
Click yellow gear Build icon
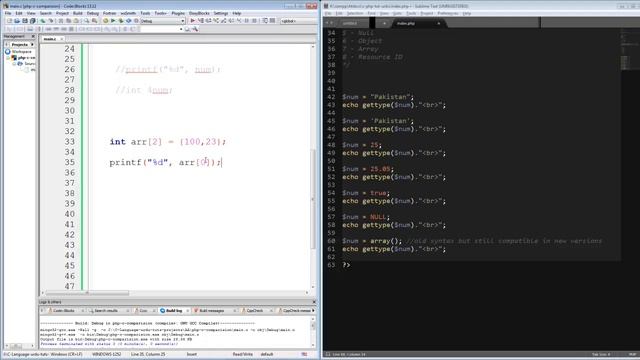tap(106, 21)
